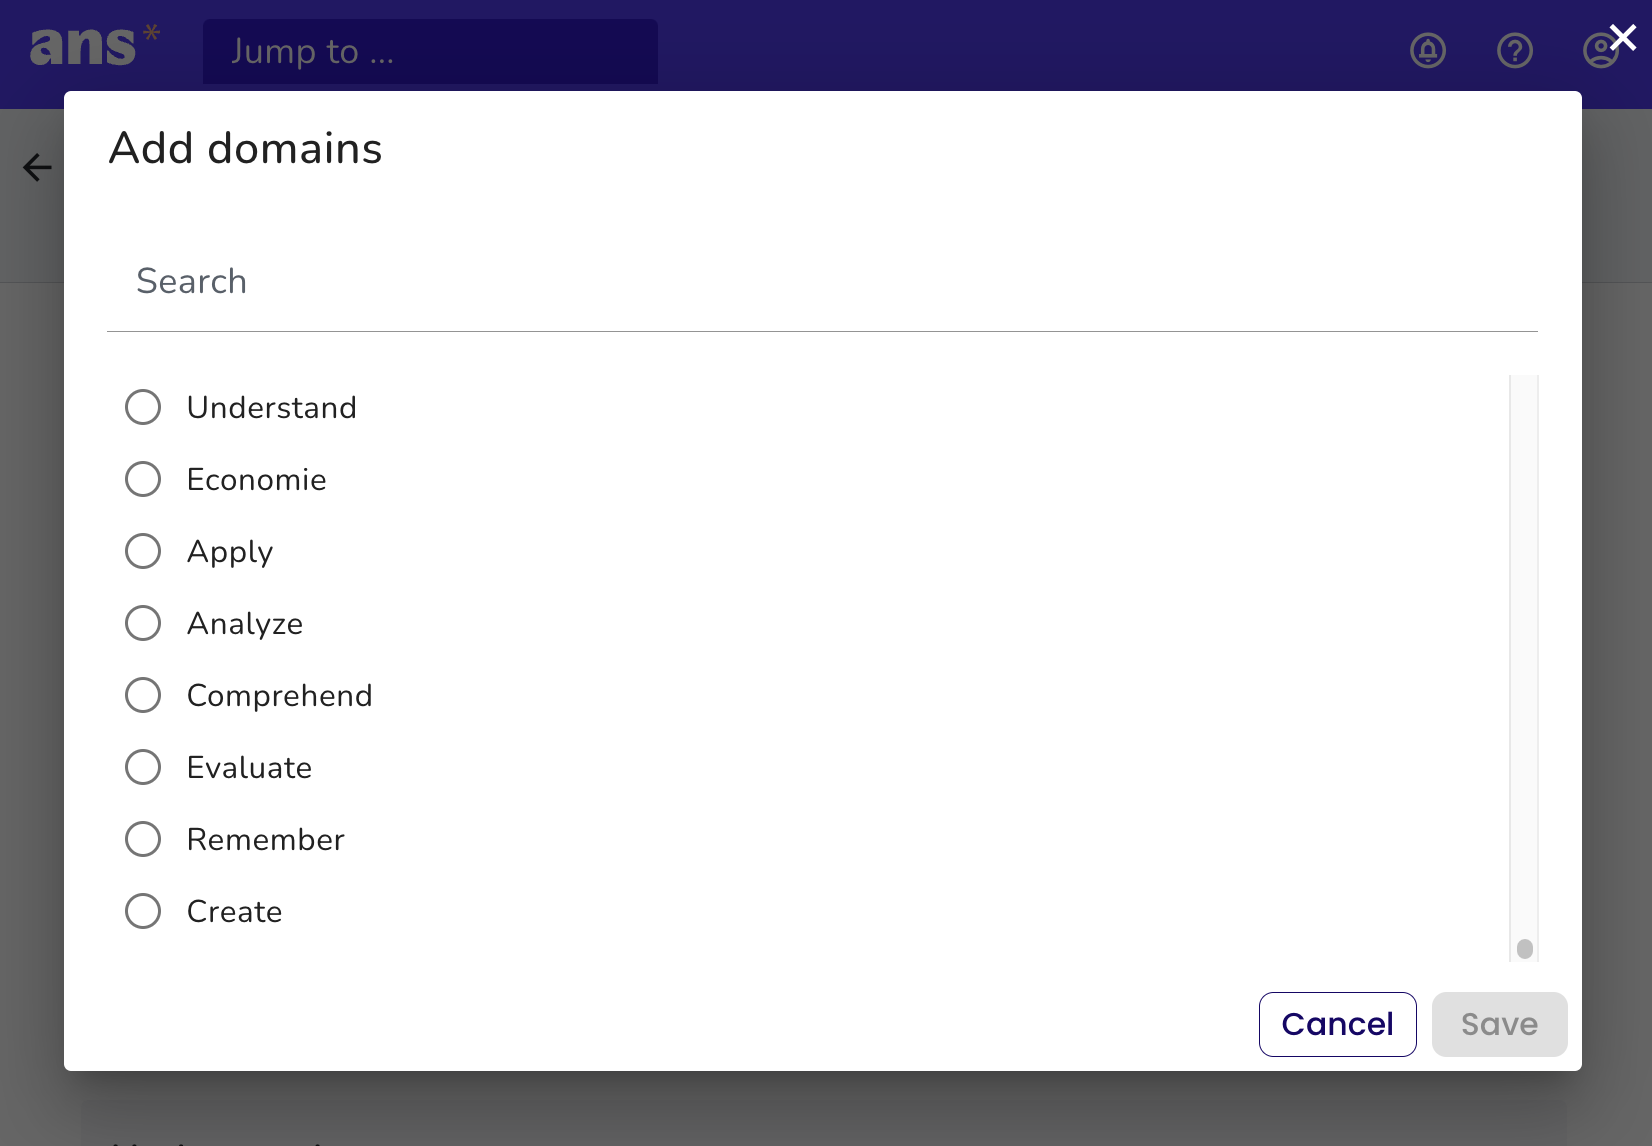Click the Cancel button

1338,1024
